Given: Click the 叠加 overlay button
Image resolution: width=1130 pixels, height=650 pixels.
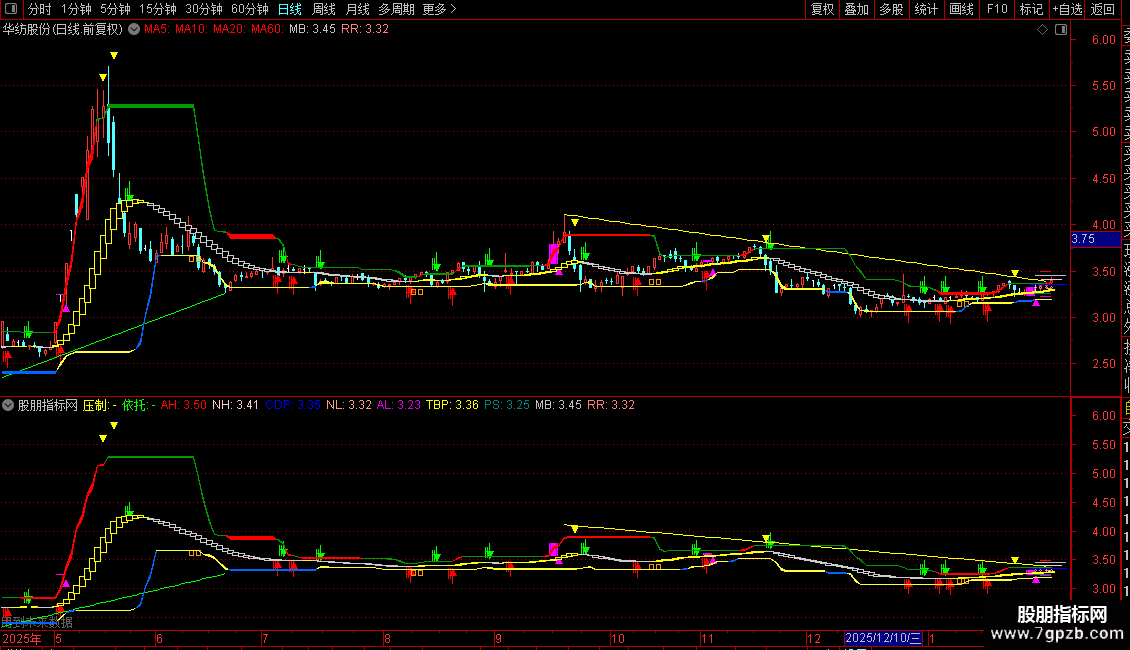Looking at the screenshot, I should 857,9.
